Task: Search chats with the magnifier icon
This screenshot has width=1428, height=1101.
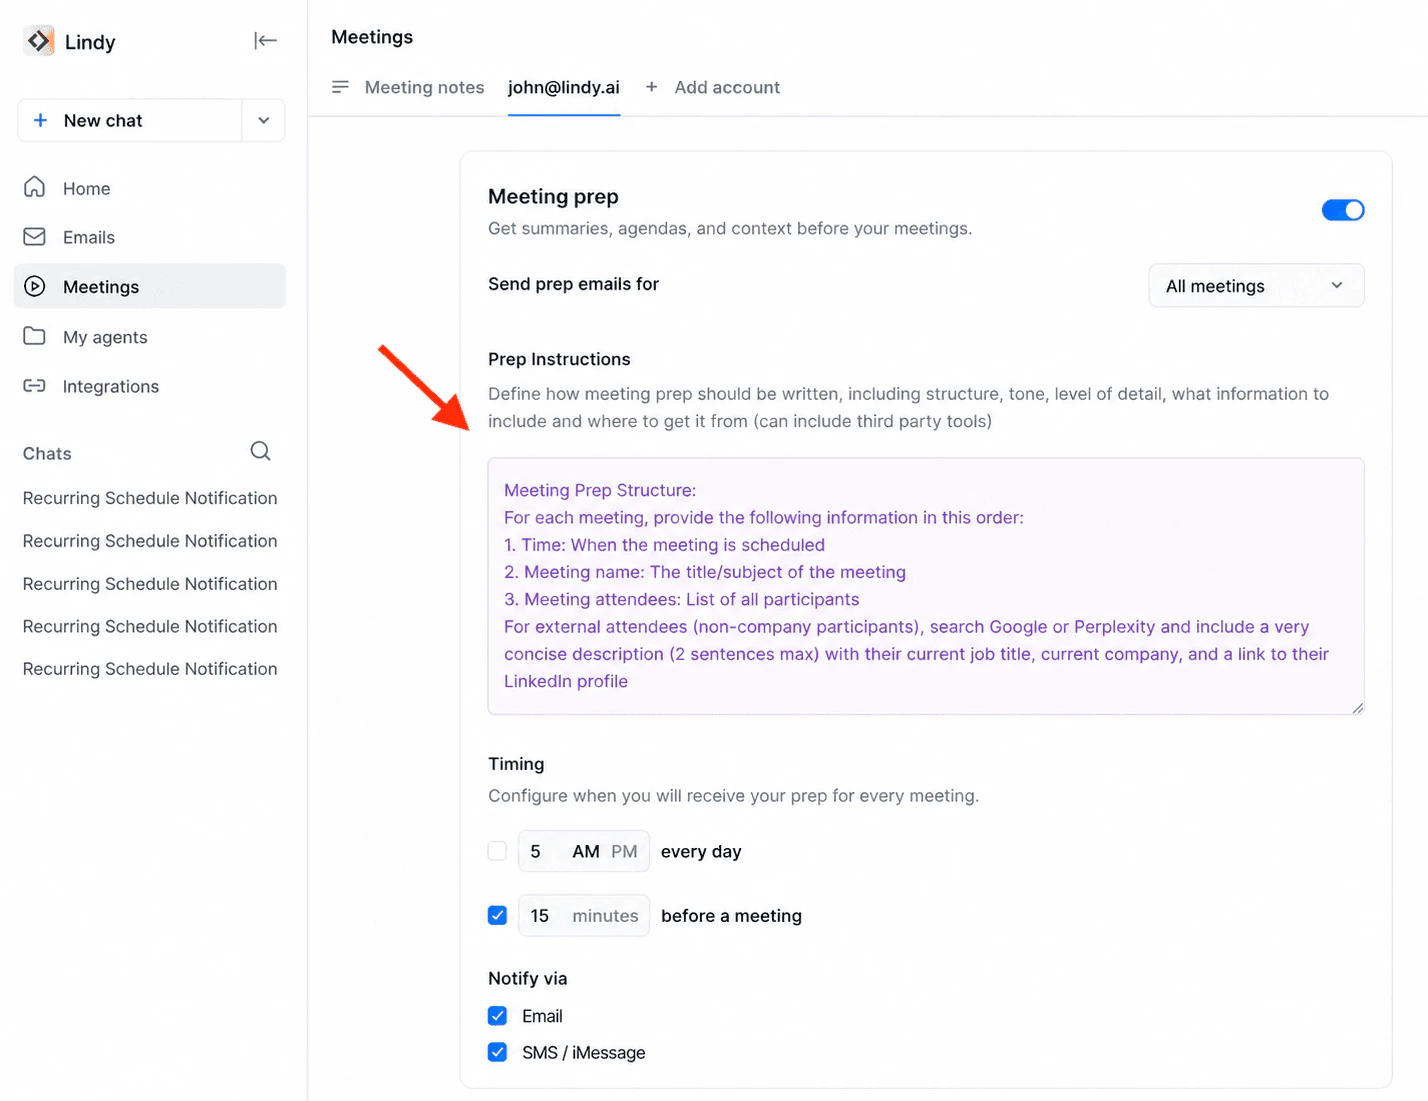Action: point(261,451)
